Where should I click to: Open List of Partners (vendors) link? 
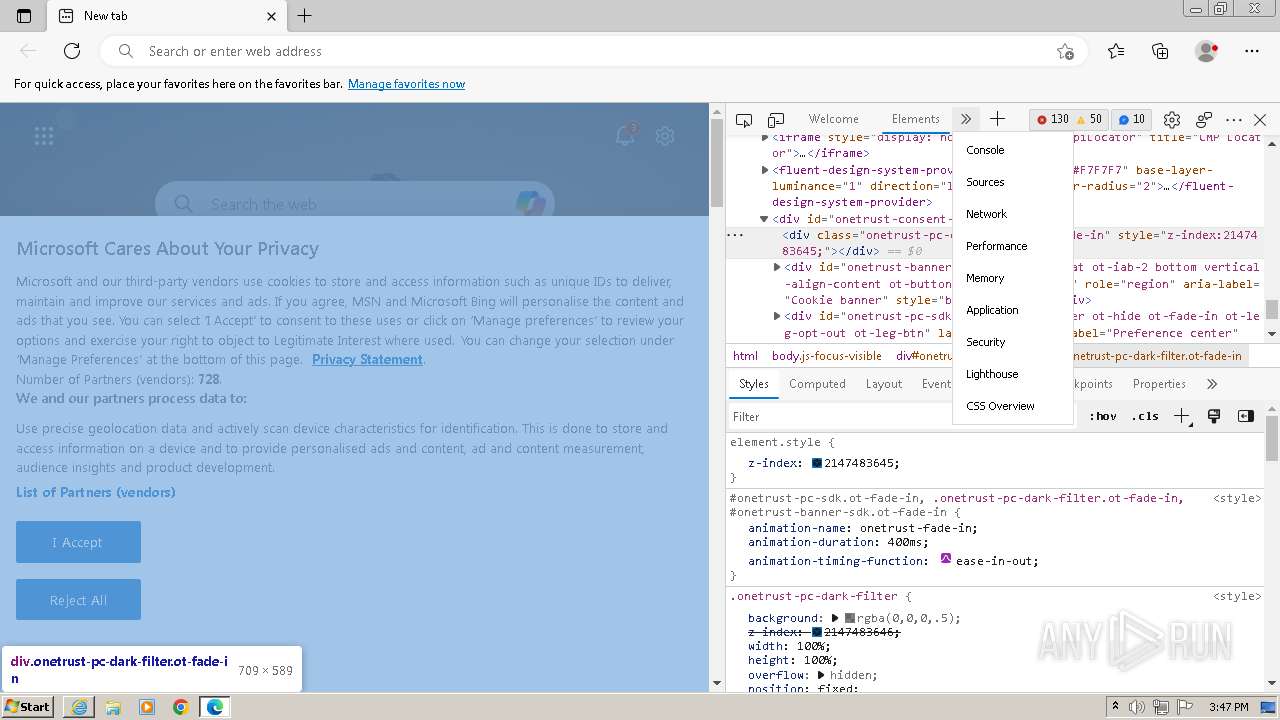[x=95, y=492]
